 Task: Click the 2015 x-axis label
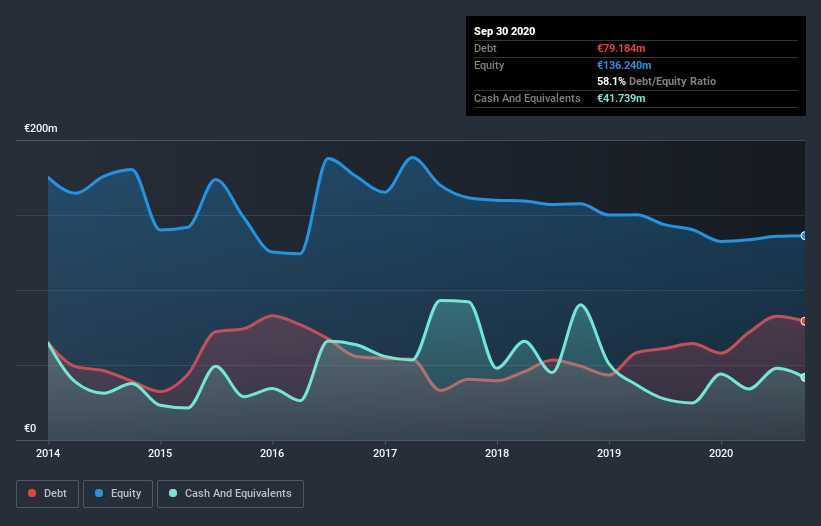pyautogui.click(x=160, y=453)
